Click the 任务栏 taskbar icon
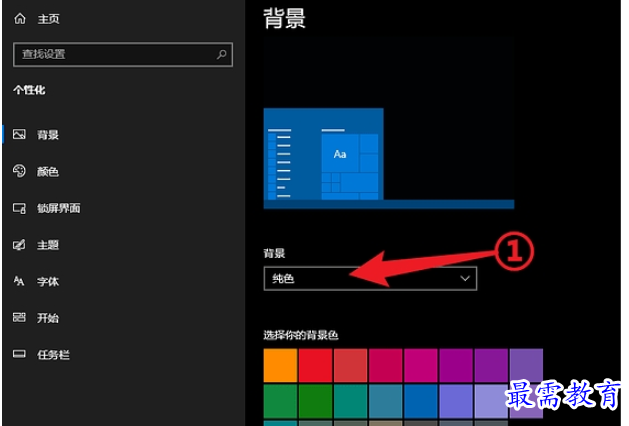629x426 pixels. click(19, 354)
